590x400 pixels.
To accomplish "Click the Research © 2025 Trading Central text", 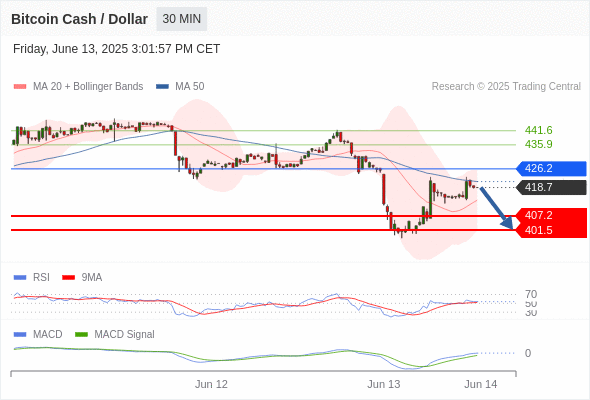I will (506, 87).
